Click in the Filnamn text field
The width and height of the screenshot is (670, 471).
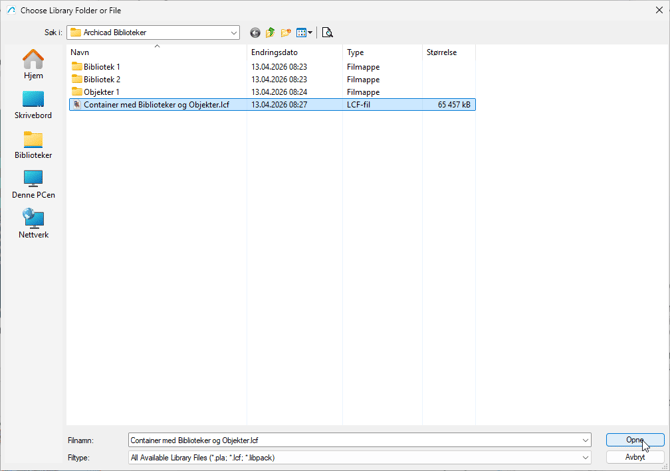click(350, 440)
